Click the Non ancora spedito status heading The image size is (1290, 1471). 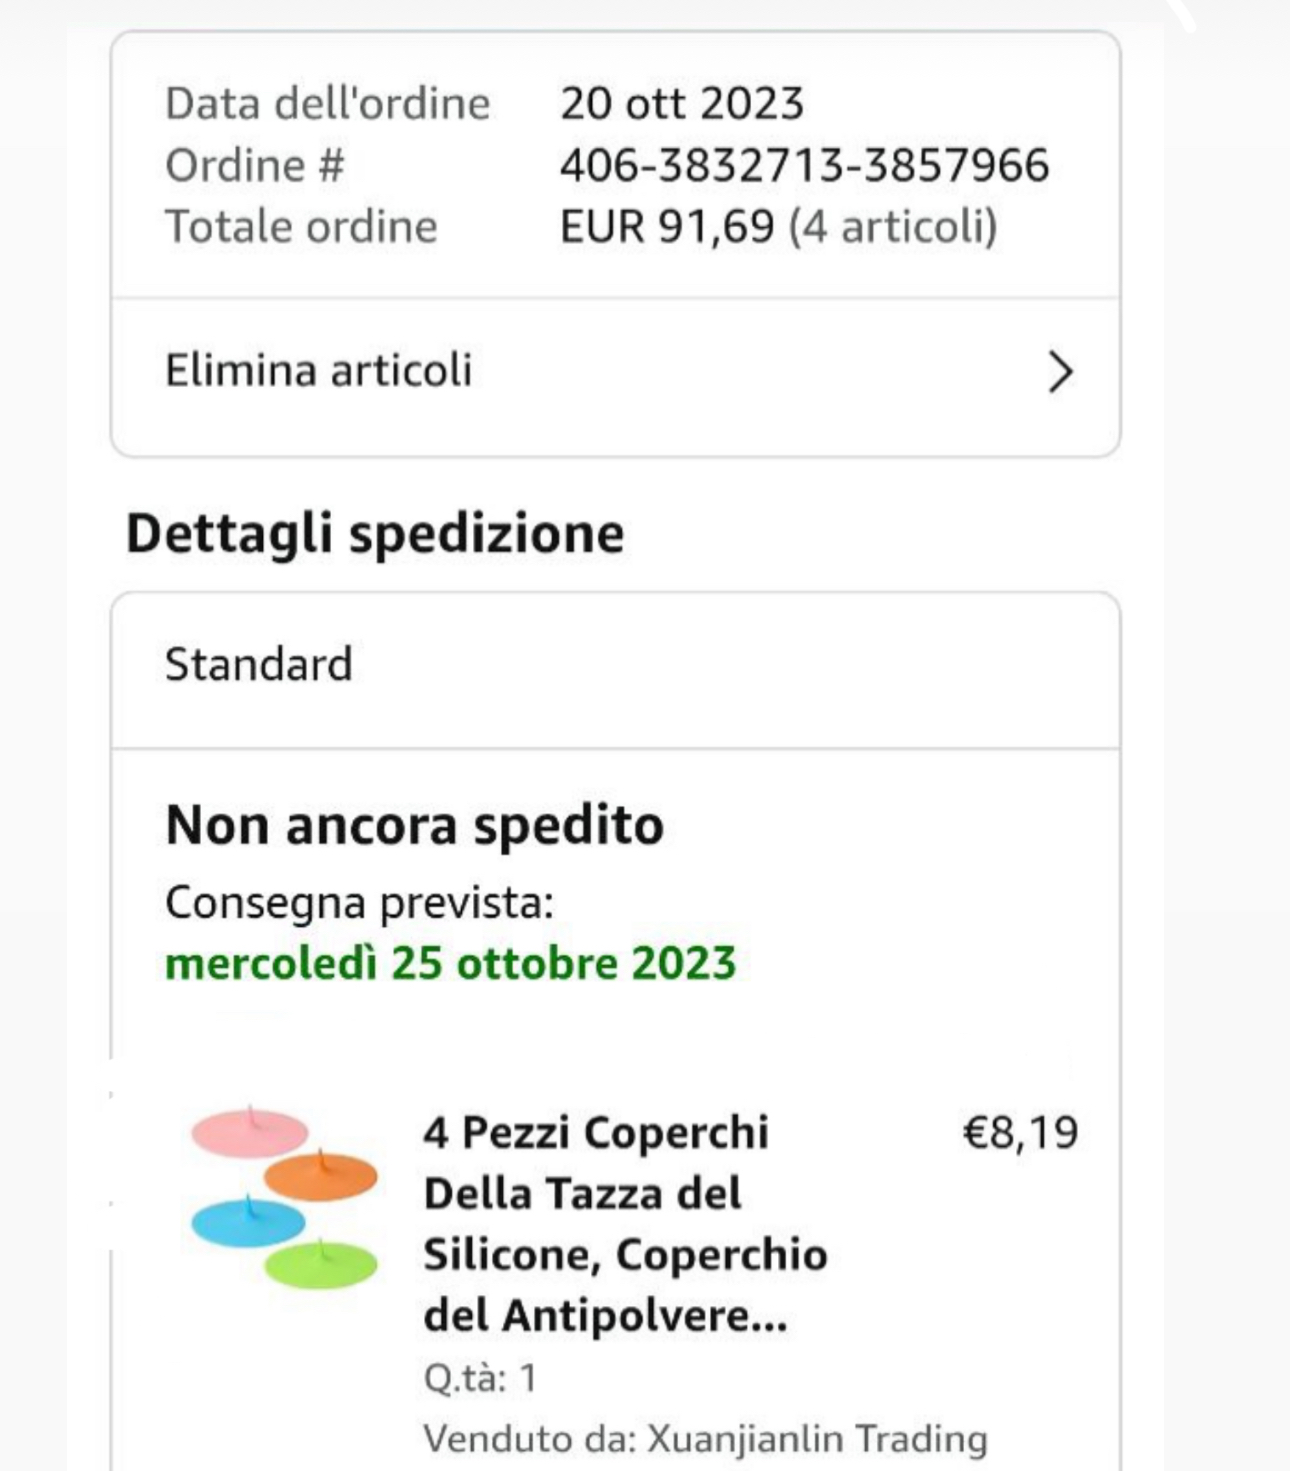414,825
